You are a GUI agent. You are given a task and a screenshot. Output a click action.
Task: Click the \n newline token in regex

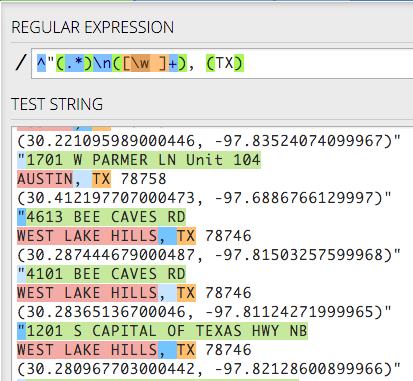102,63
